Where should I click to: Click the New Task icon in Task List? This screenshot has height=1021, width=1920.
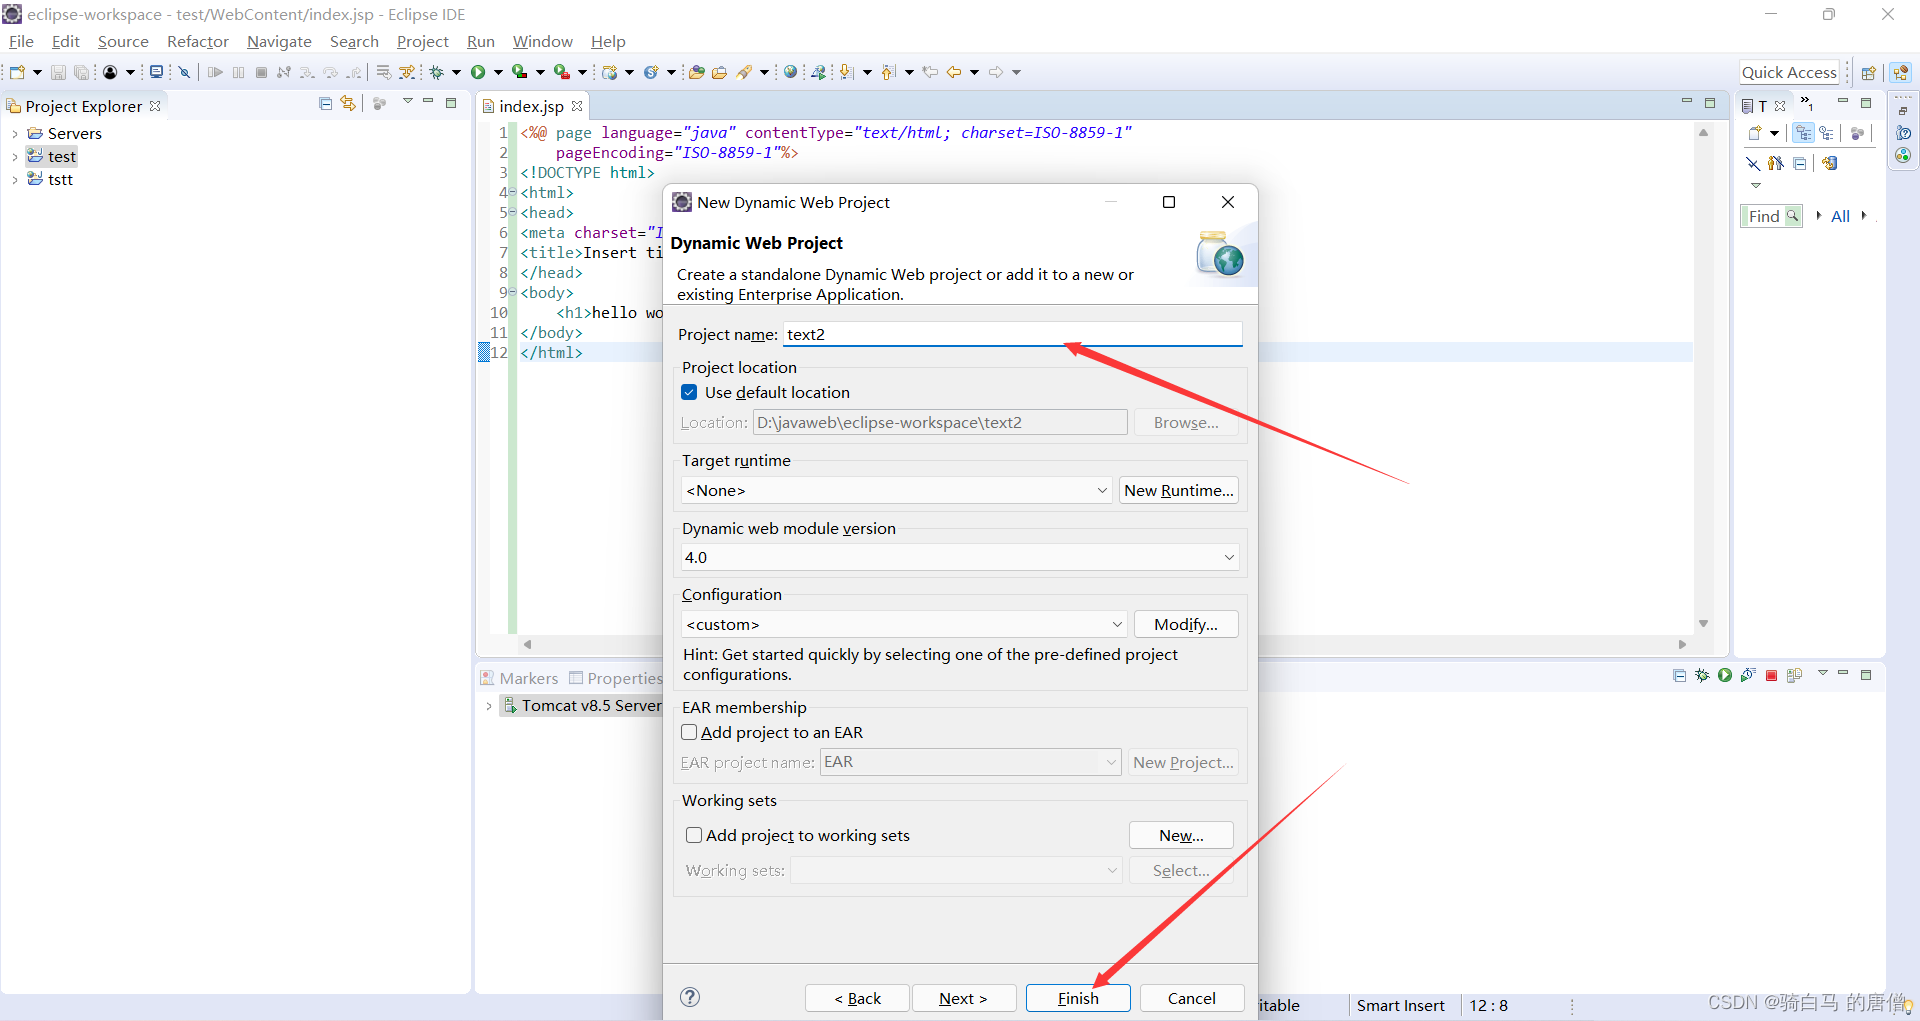(x=1755, y=133)
